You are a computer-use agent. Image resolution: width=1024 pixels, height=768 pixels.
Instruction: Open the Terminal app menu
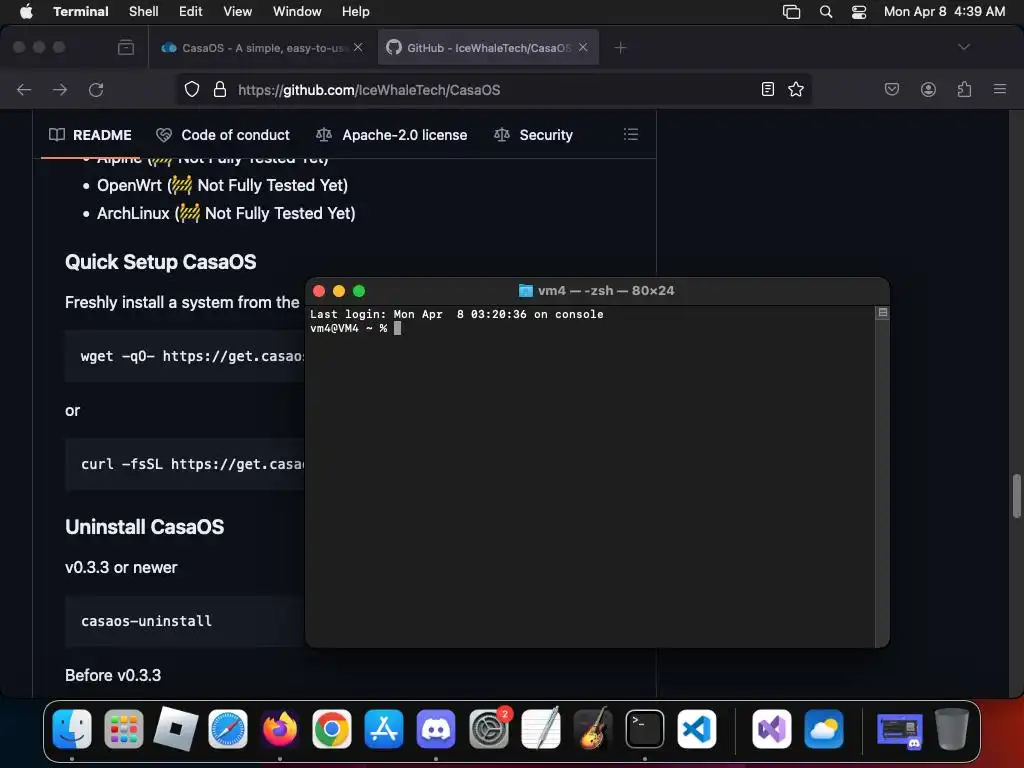tap(80, 11)
